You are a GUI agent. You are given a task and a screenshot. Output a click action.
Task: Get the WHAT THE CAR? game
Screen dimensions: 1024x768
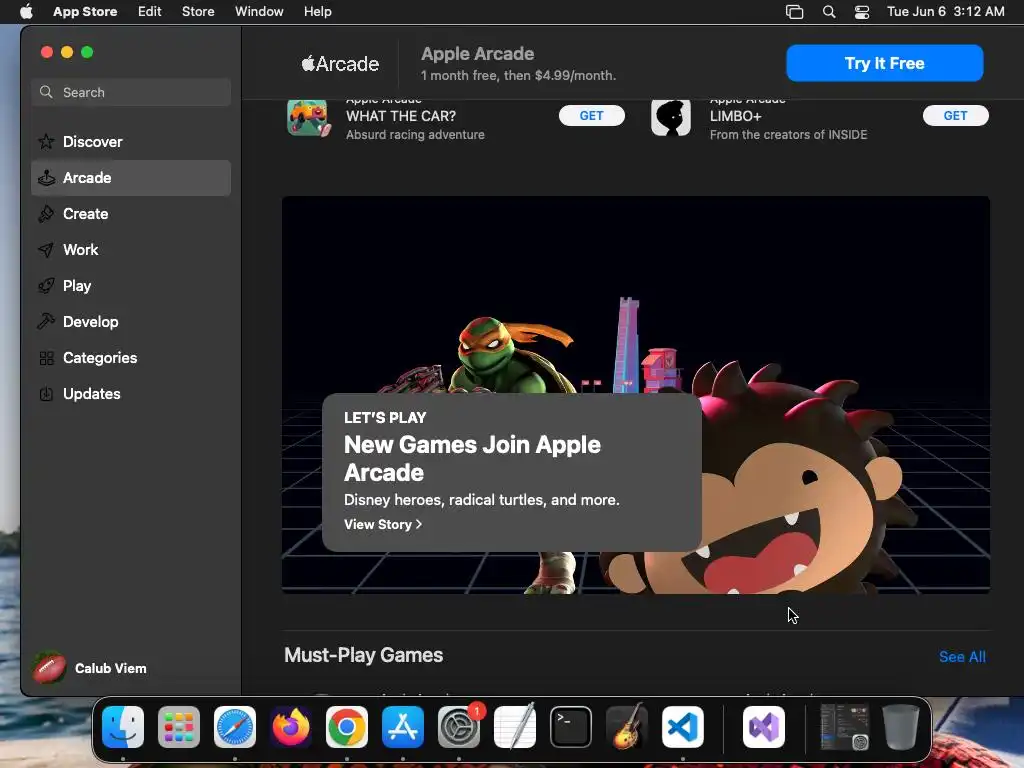[x=592, y=116]
